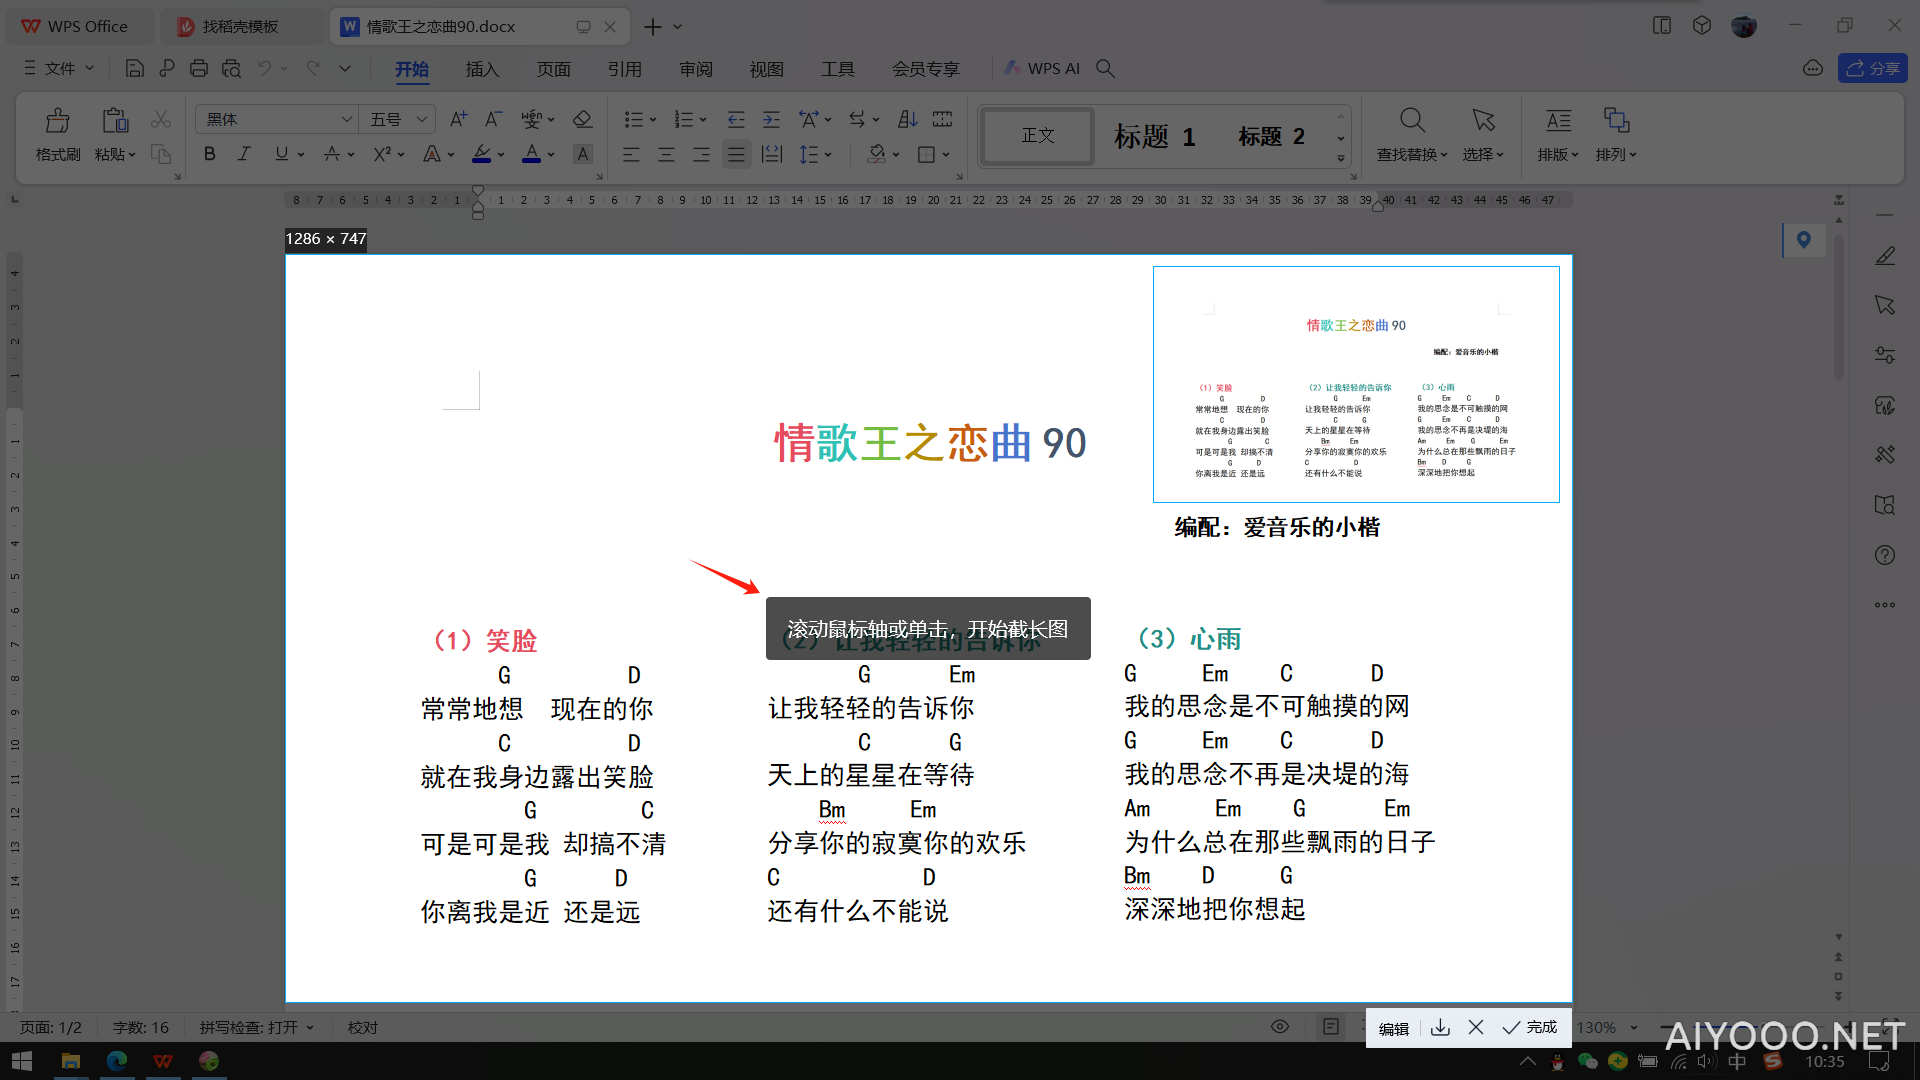Screen dimensions: 1920x1080
Task: Toggle character shading A button
Action: [x=583, y=154]
